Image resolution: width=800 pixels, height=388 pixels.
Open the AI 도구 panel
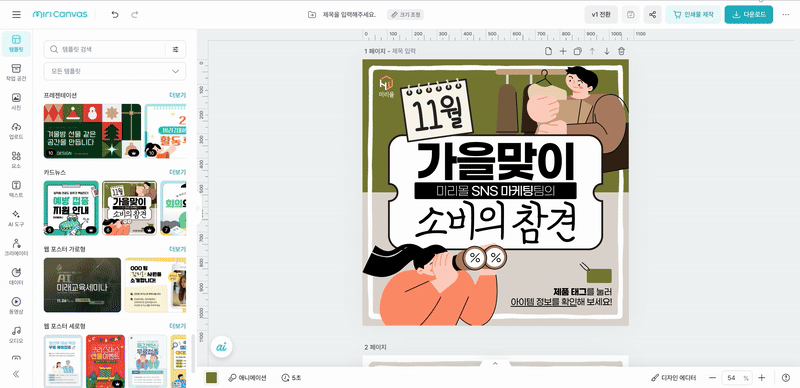(x=16, y=218)
